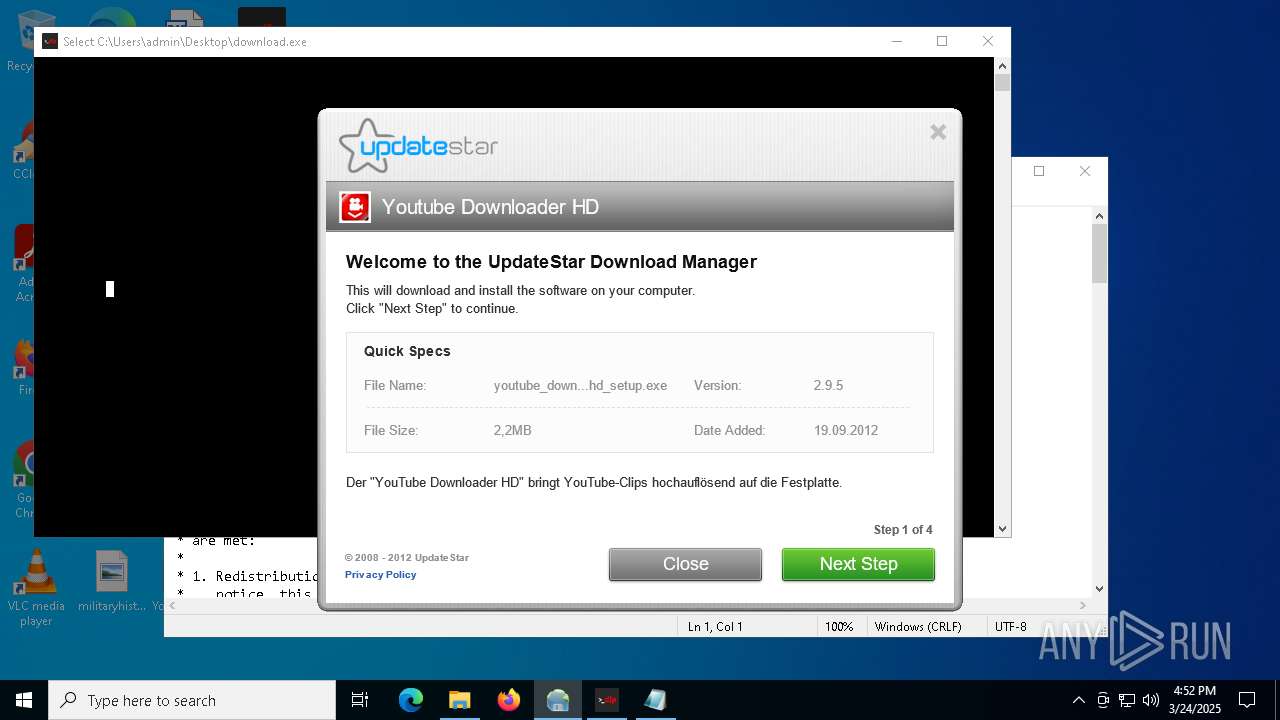This screenshot has height=720, width=1280.
Task: Click the volume speaker tray icon
Action: coord(1151,700)
